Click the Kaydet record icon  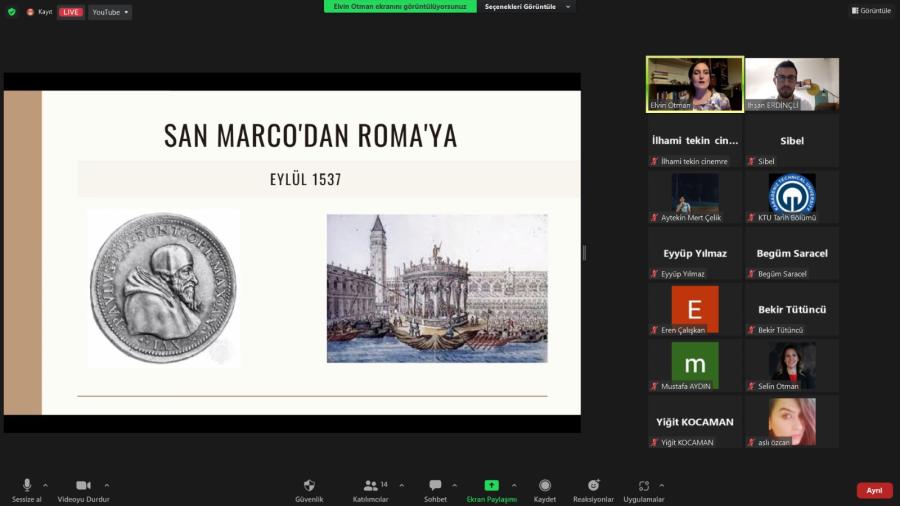click(x=545, y=485)
